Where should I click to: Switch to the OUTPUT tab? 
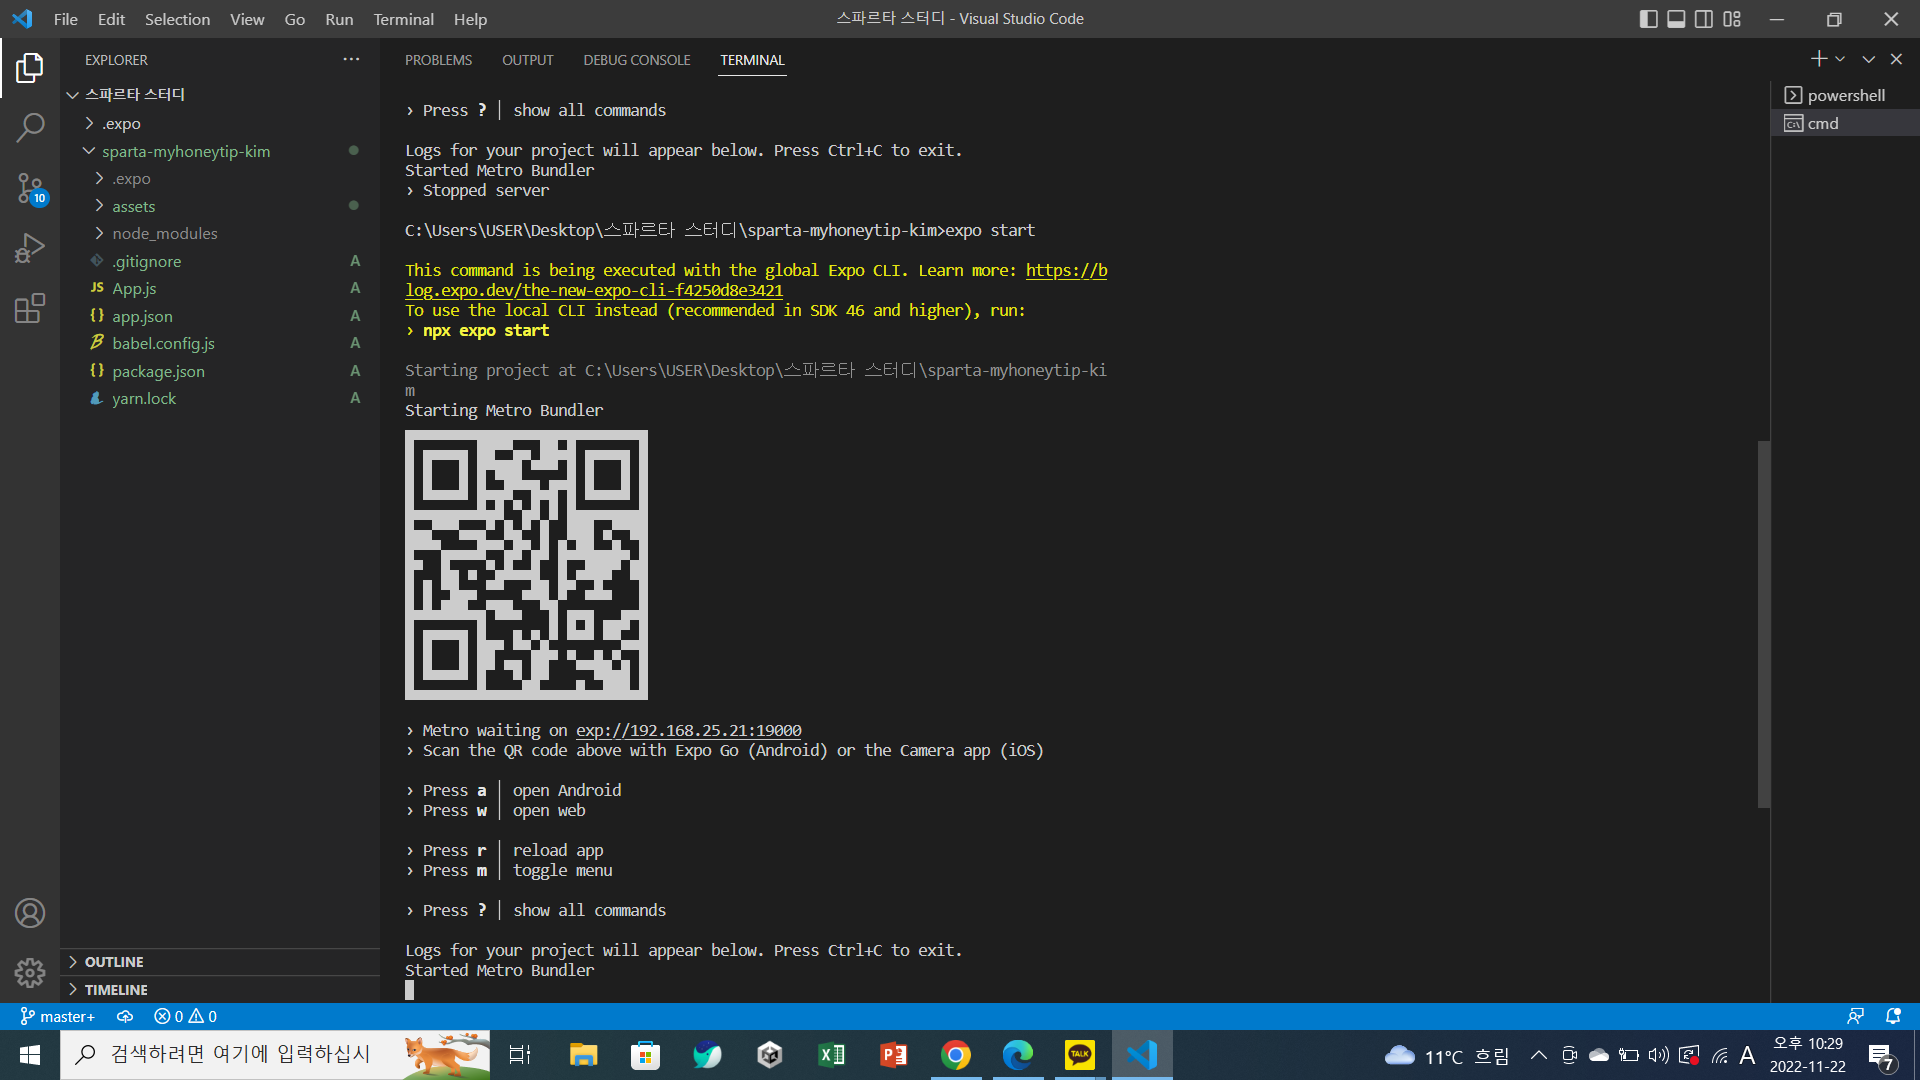point(527,60)
